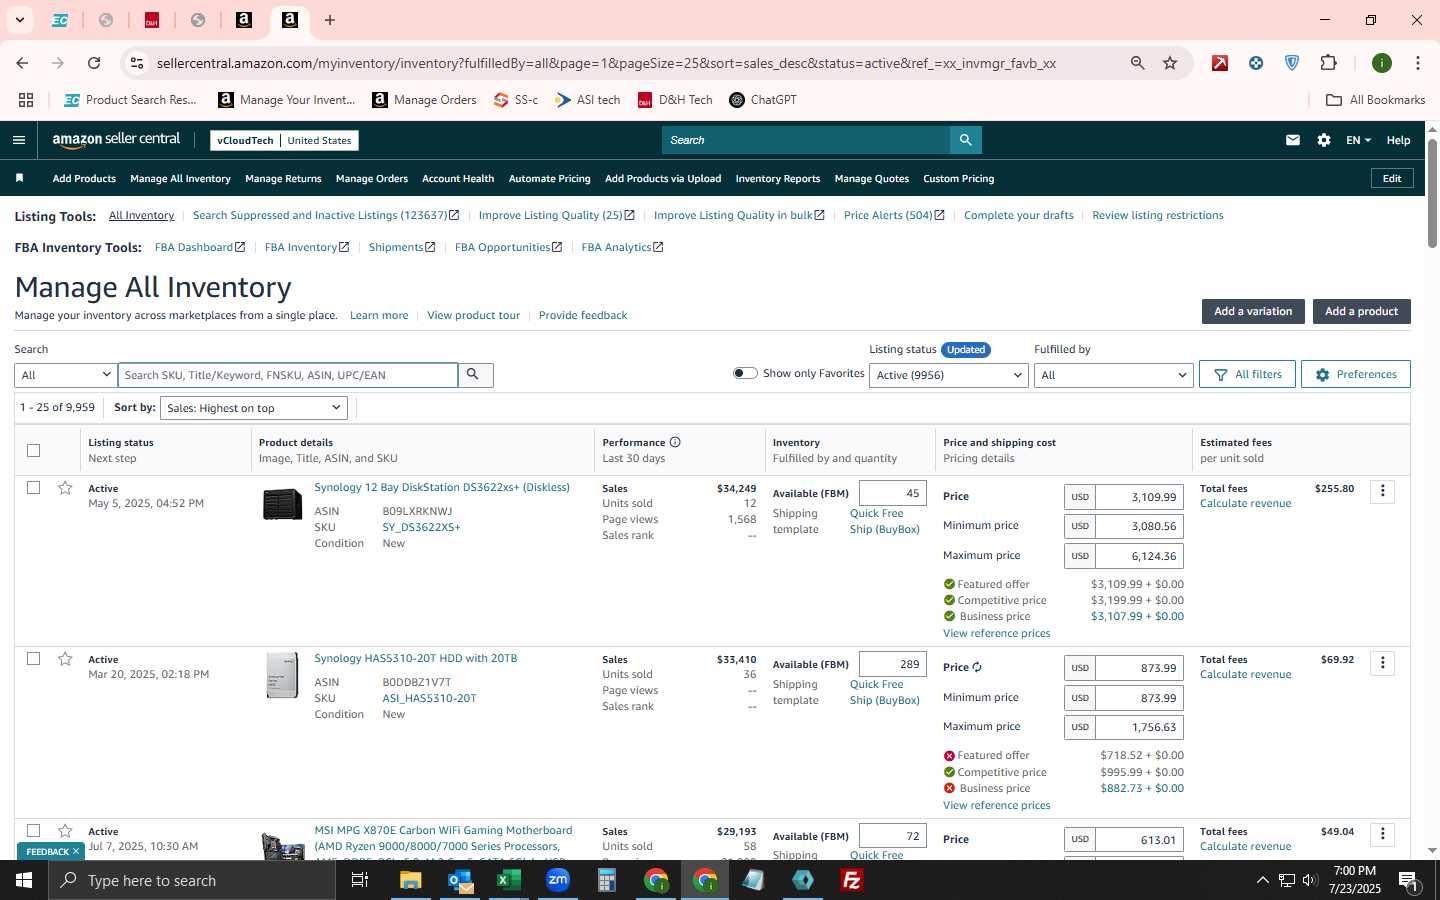Click the Amazon Seller Central logo
The image size is (1440, 900).
tap(117, 140)
